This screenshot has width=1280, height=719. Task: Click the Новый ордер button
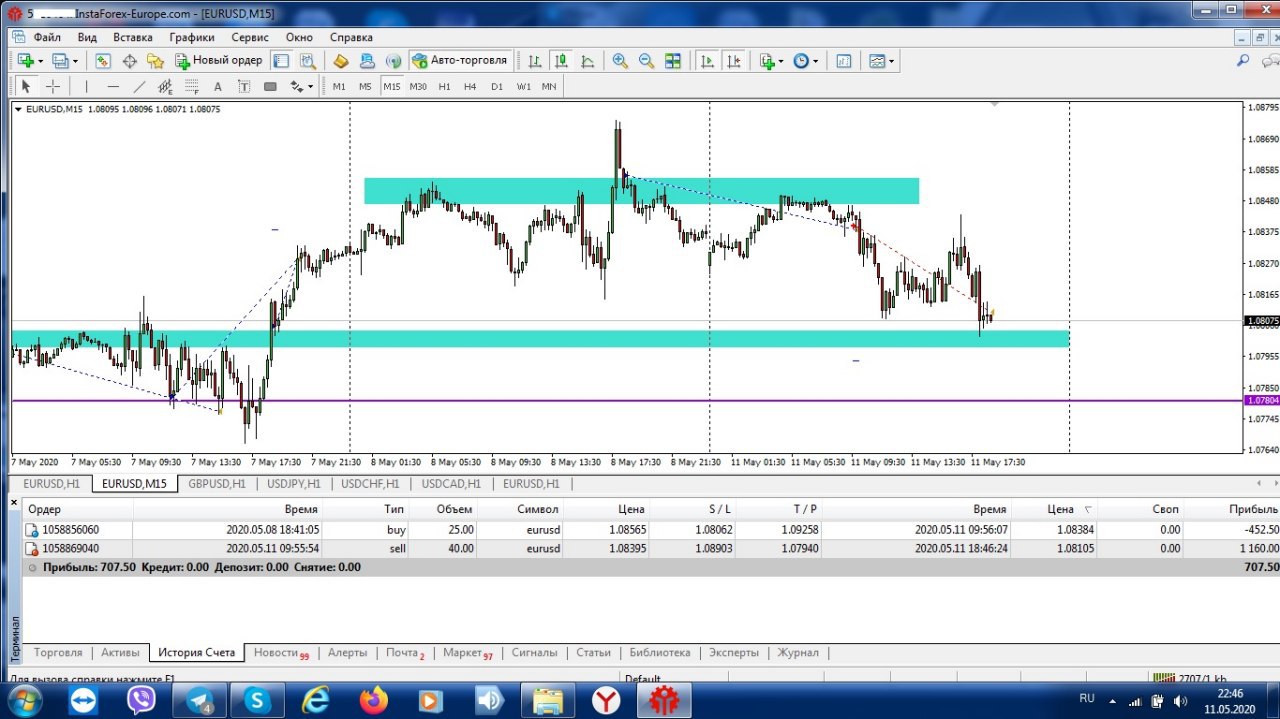(218, 61)
